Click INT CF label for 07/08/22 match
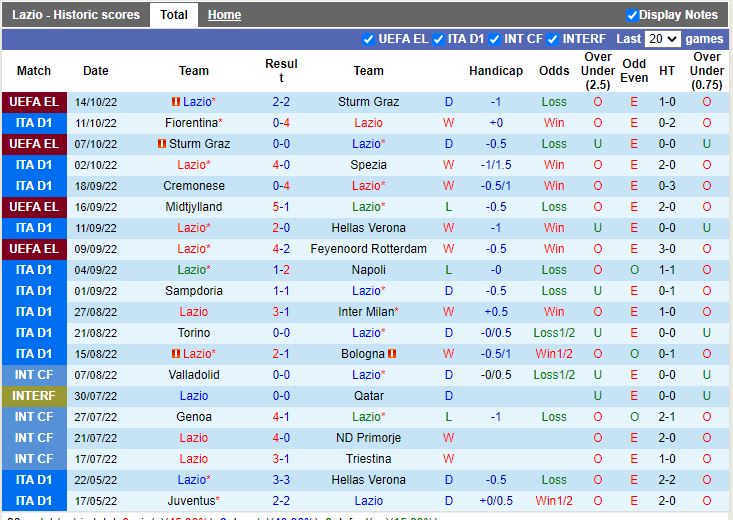 [34, 375]
